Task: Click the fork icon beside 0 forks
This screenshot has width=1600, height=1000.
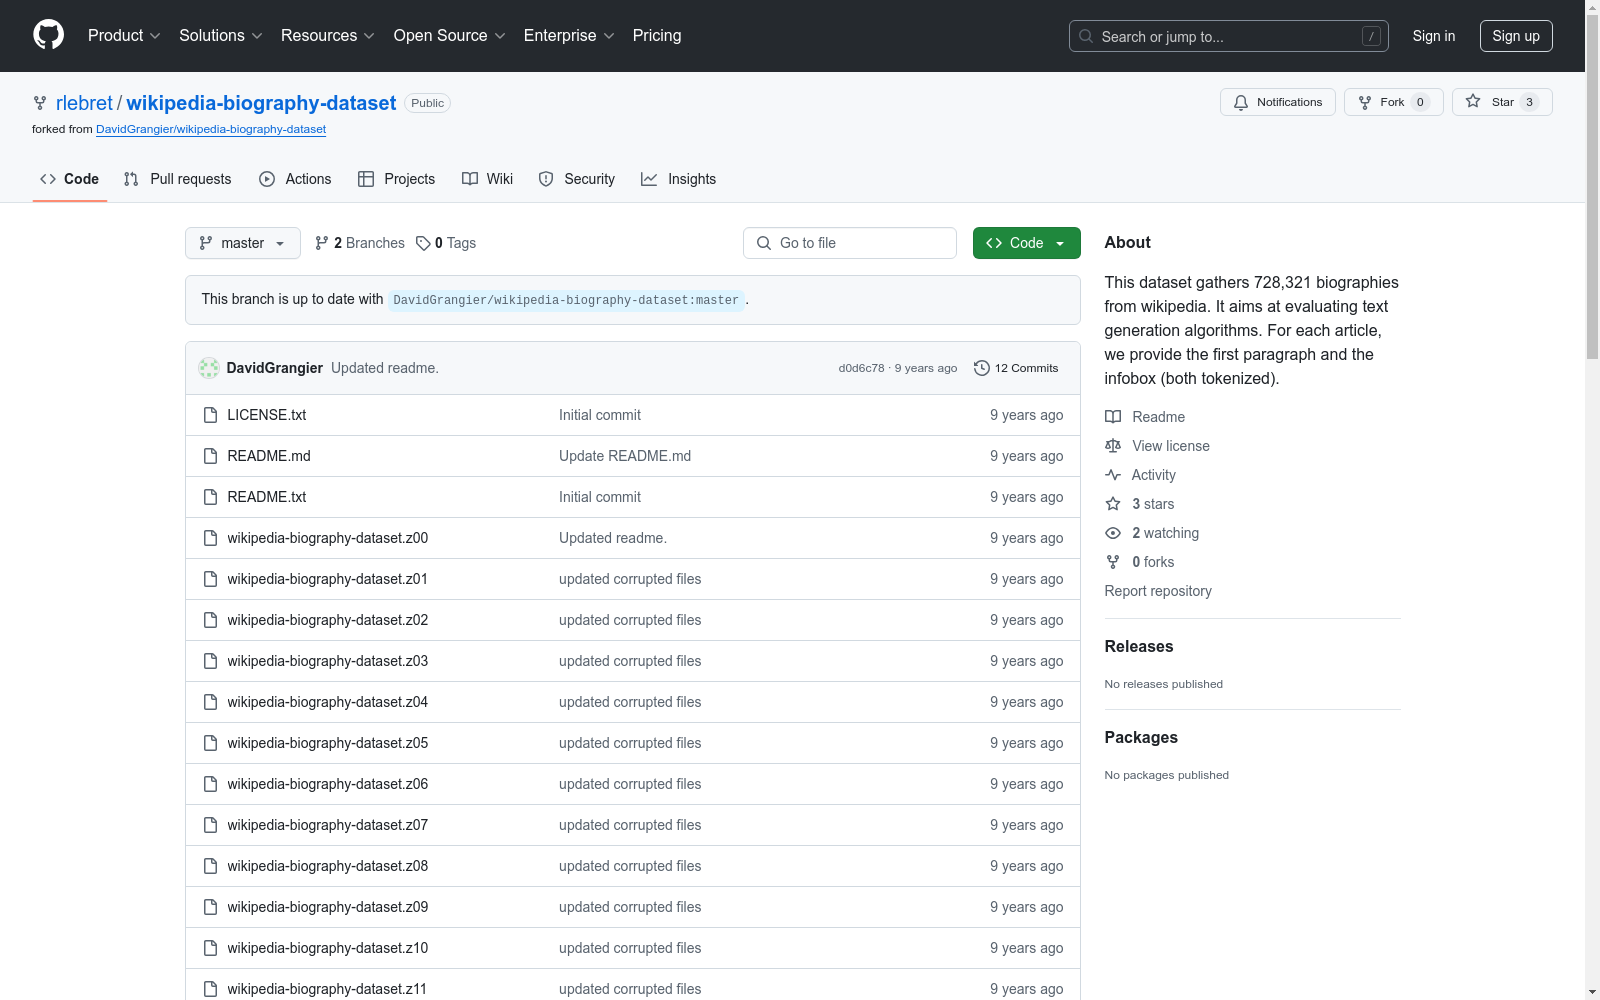Action: click(x=1113, y=562)
